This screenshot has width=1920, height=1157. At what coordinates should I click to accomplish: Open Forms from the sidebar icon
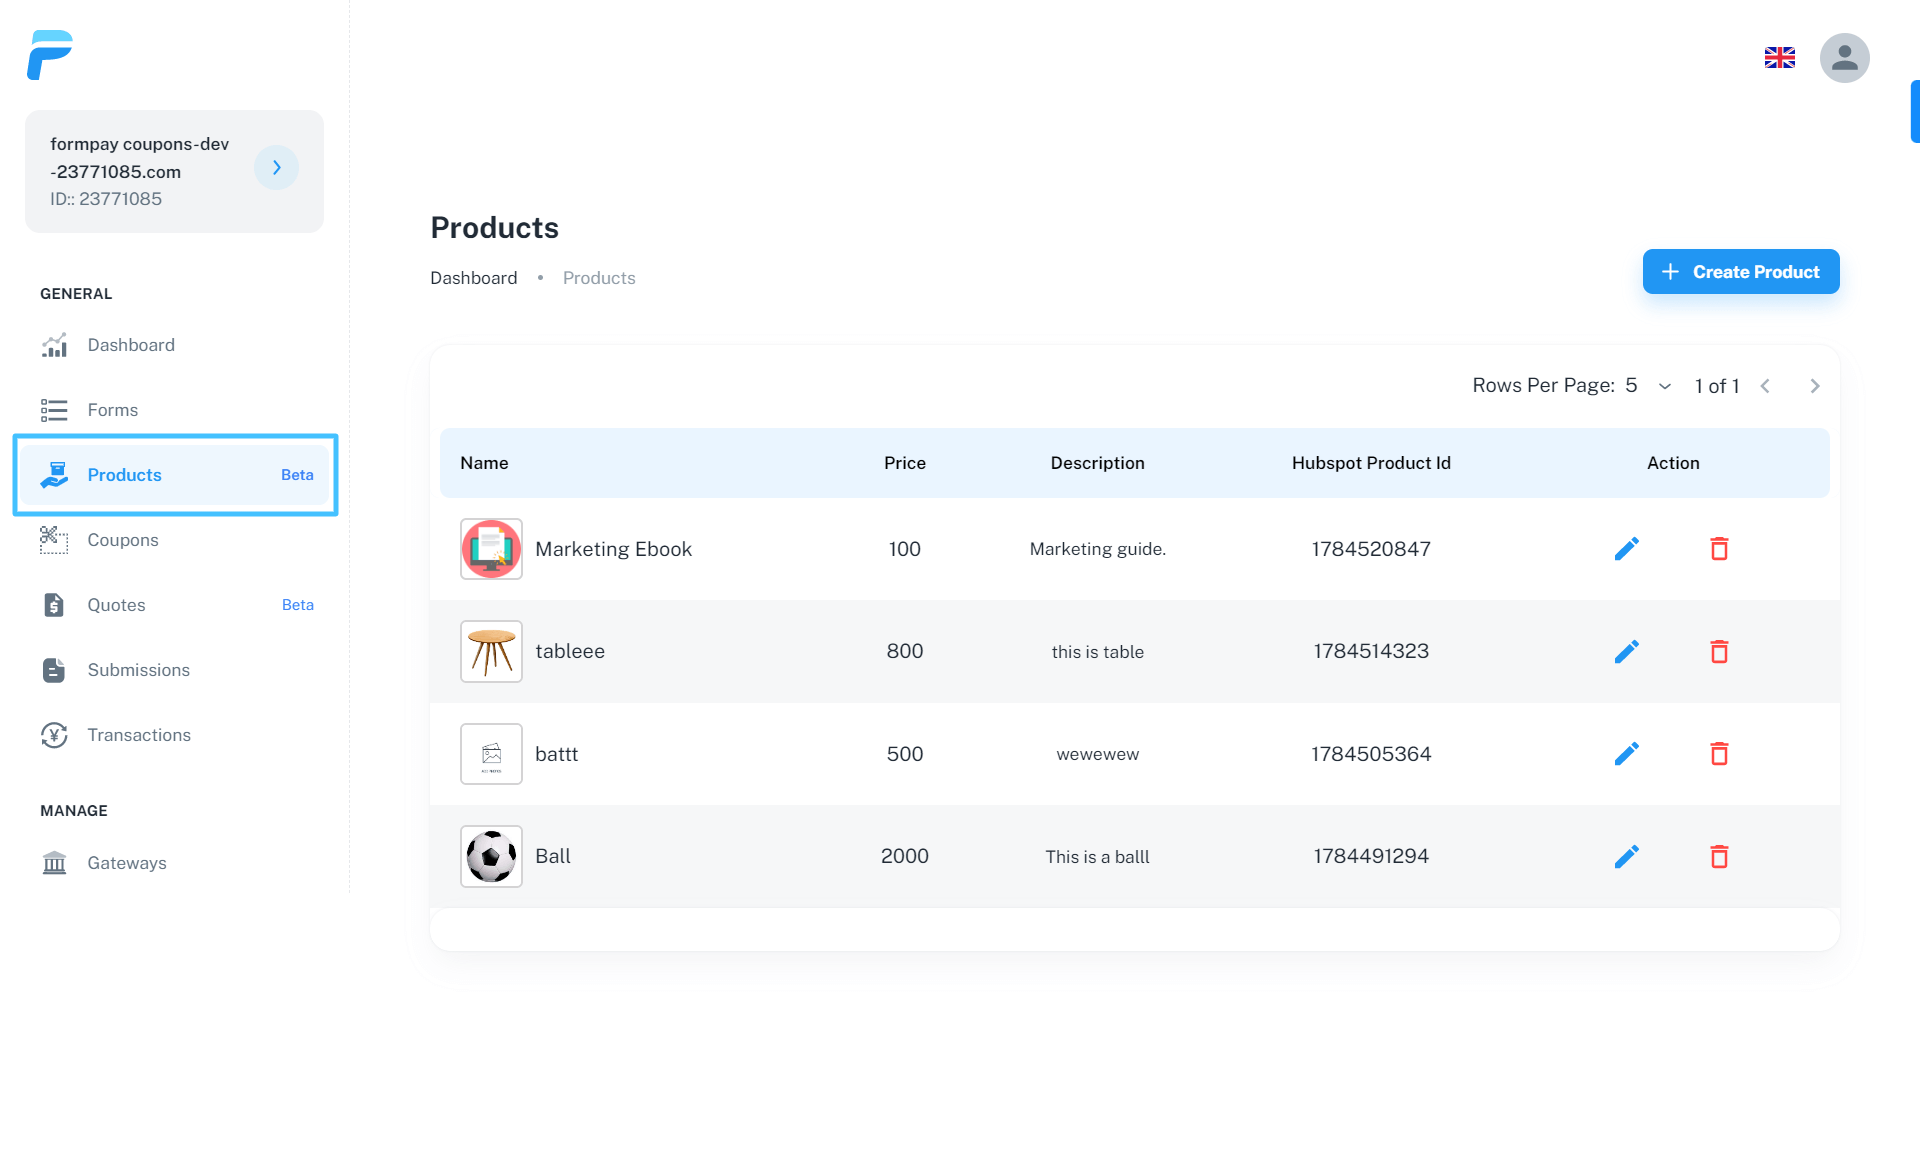(55, 410)
